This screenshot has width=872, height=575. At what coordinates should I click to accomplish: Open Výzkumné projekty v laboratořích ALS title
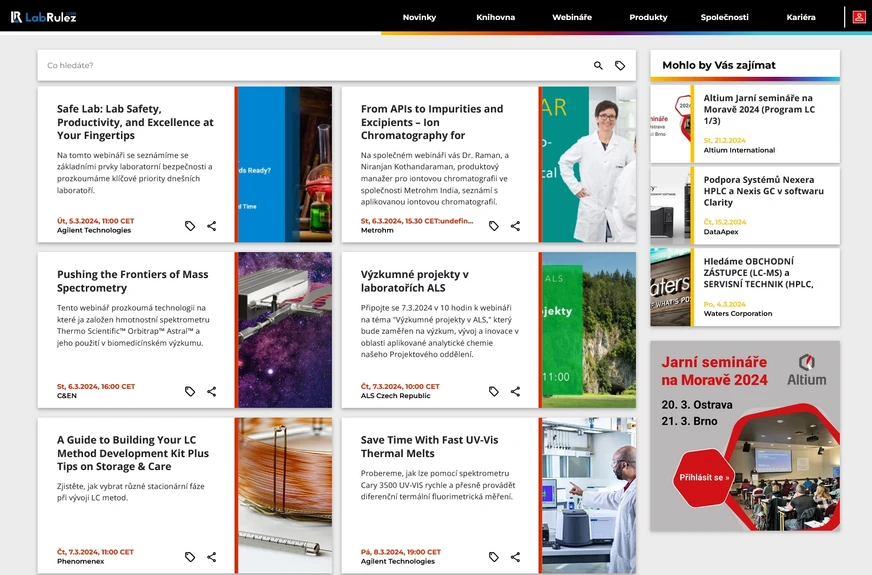click(x=414, y=281)
